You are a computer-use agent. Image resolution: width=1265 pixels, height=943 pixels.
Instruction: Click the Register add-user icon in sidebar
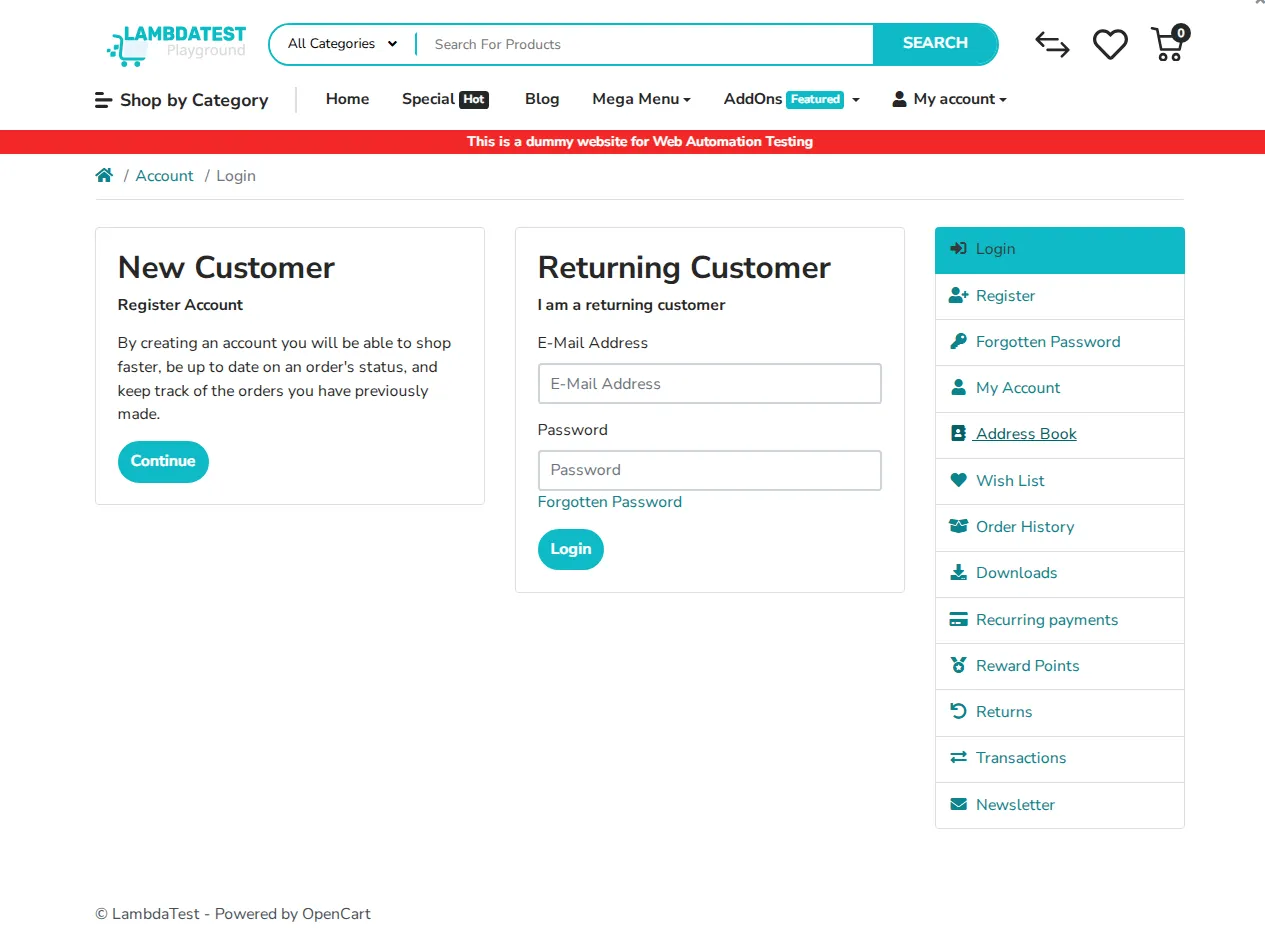(959, 296)
